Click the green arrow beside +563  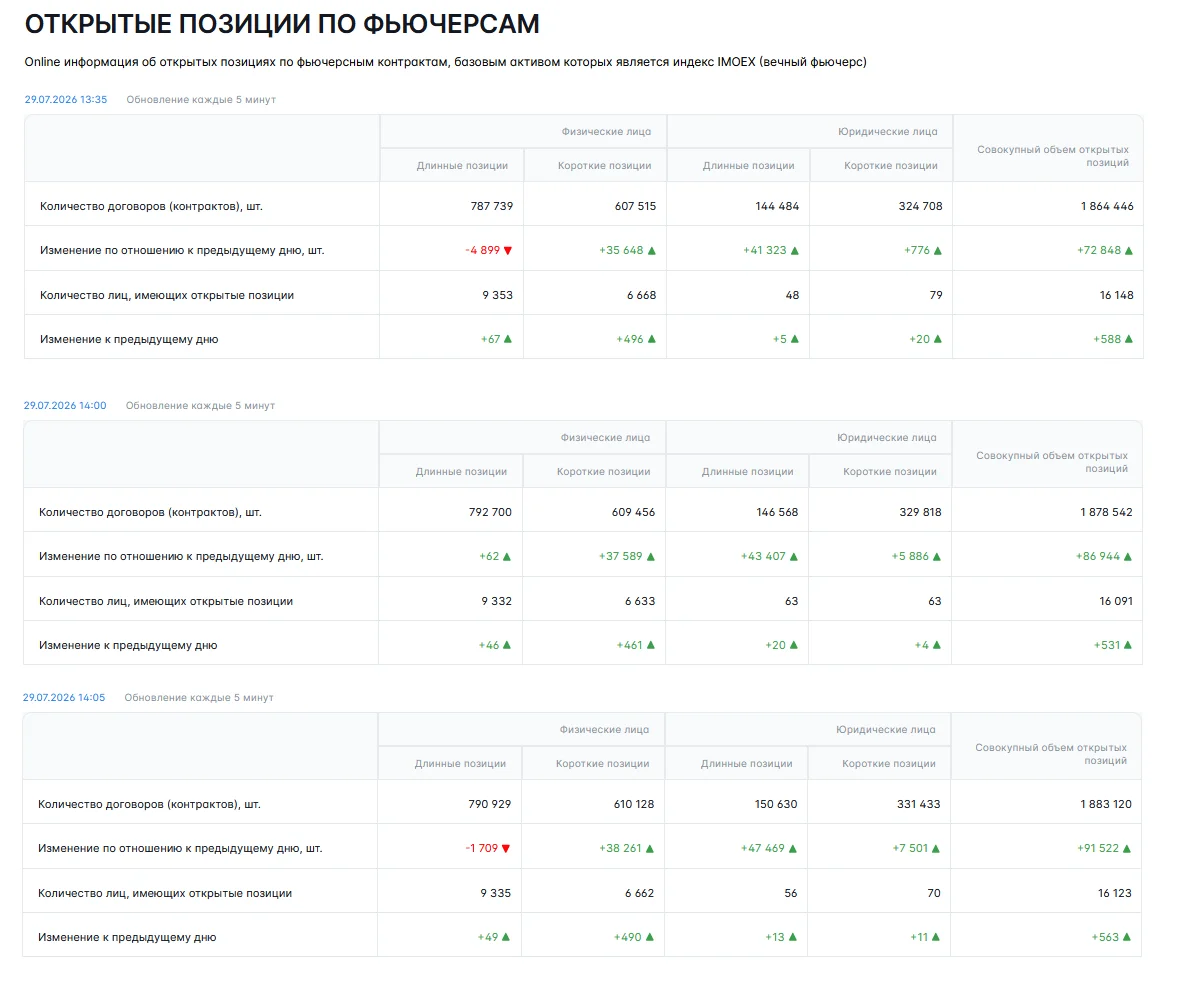coord(1127,937)
